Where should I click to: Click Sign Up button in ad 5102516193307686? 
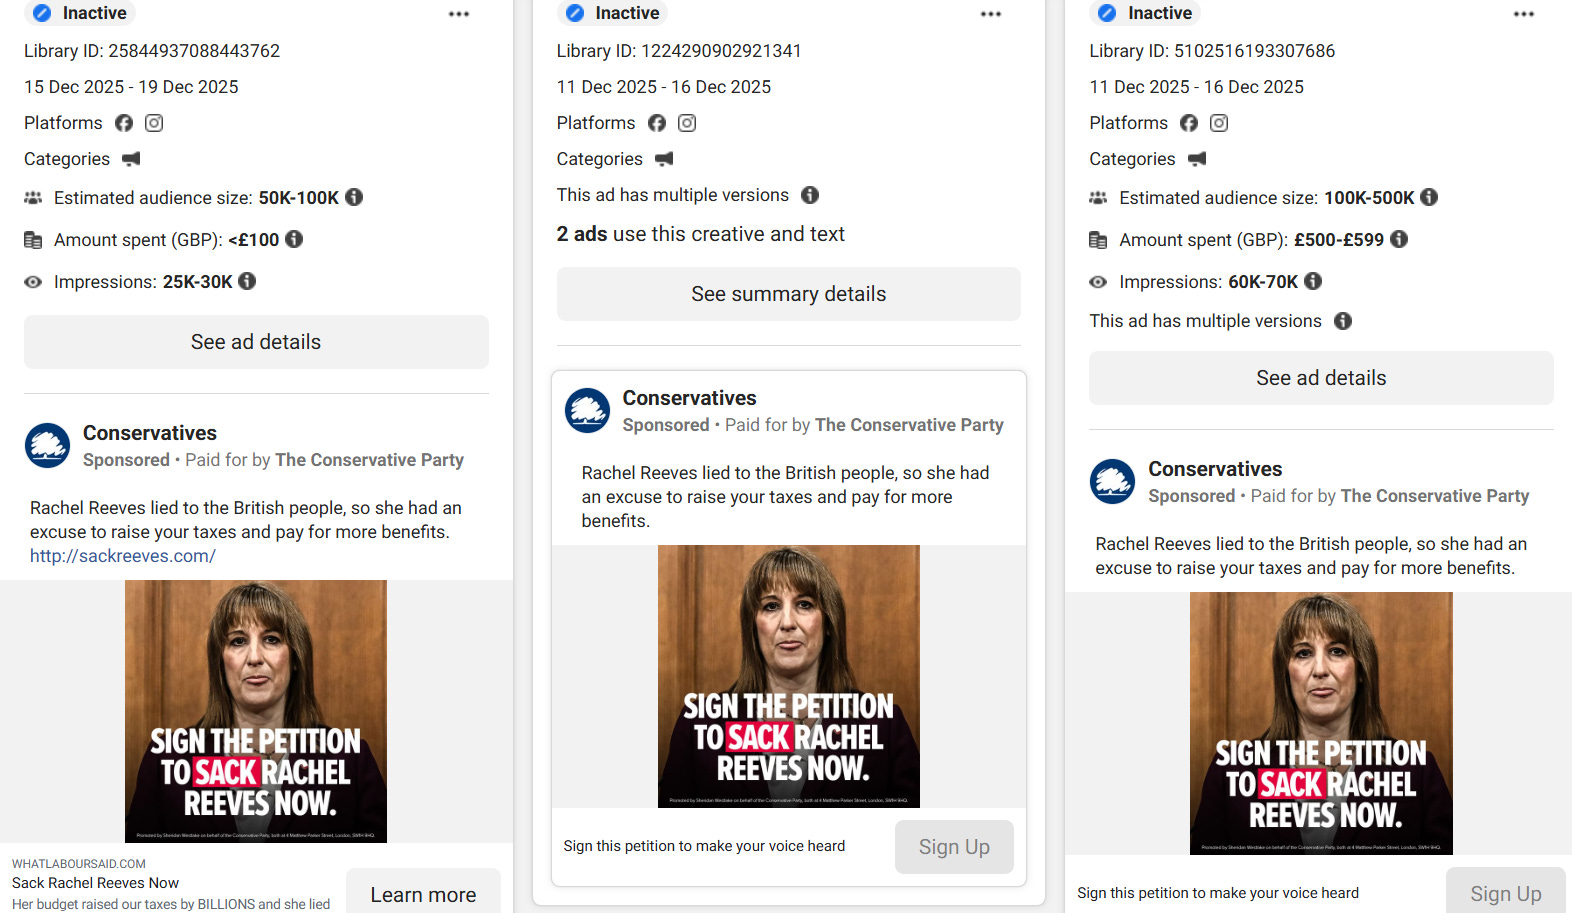[1506, 891]
